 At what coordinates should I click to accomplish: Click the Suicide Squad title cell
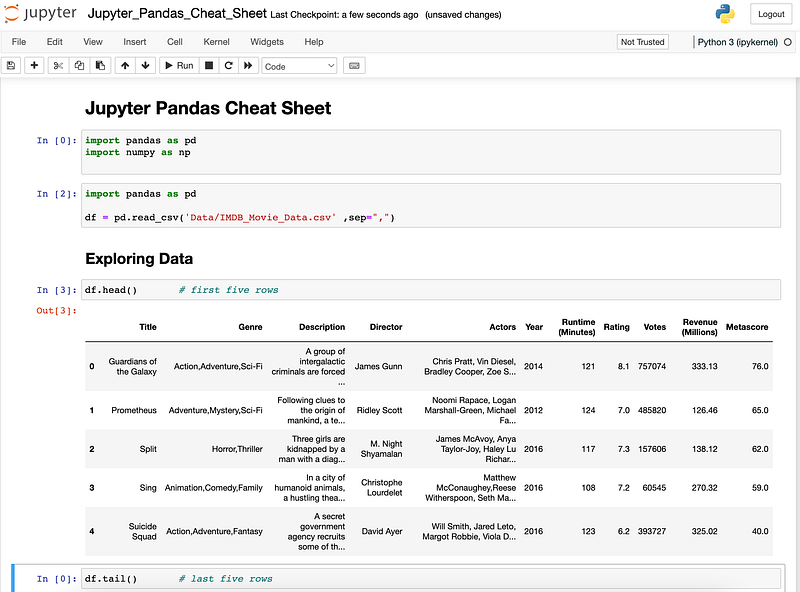(142, 531)
